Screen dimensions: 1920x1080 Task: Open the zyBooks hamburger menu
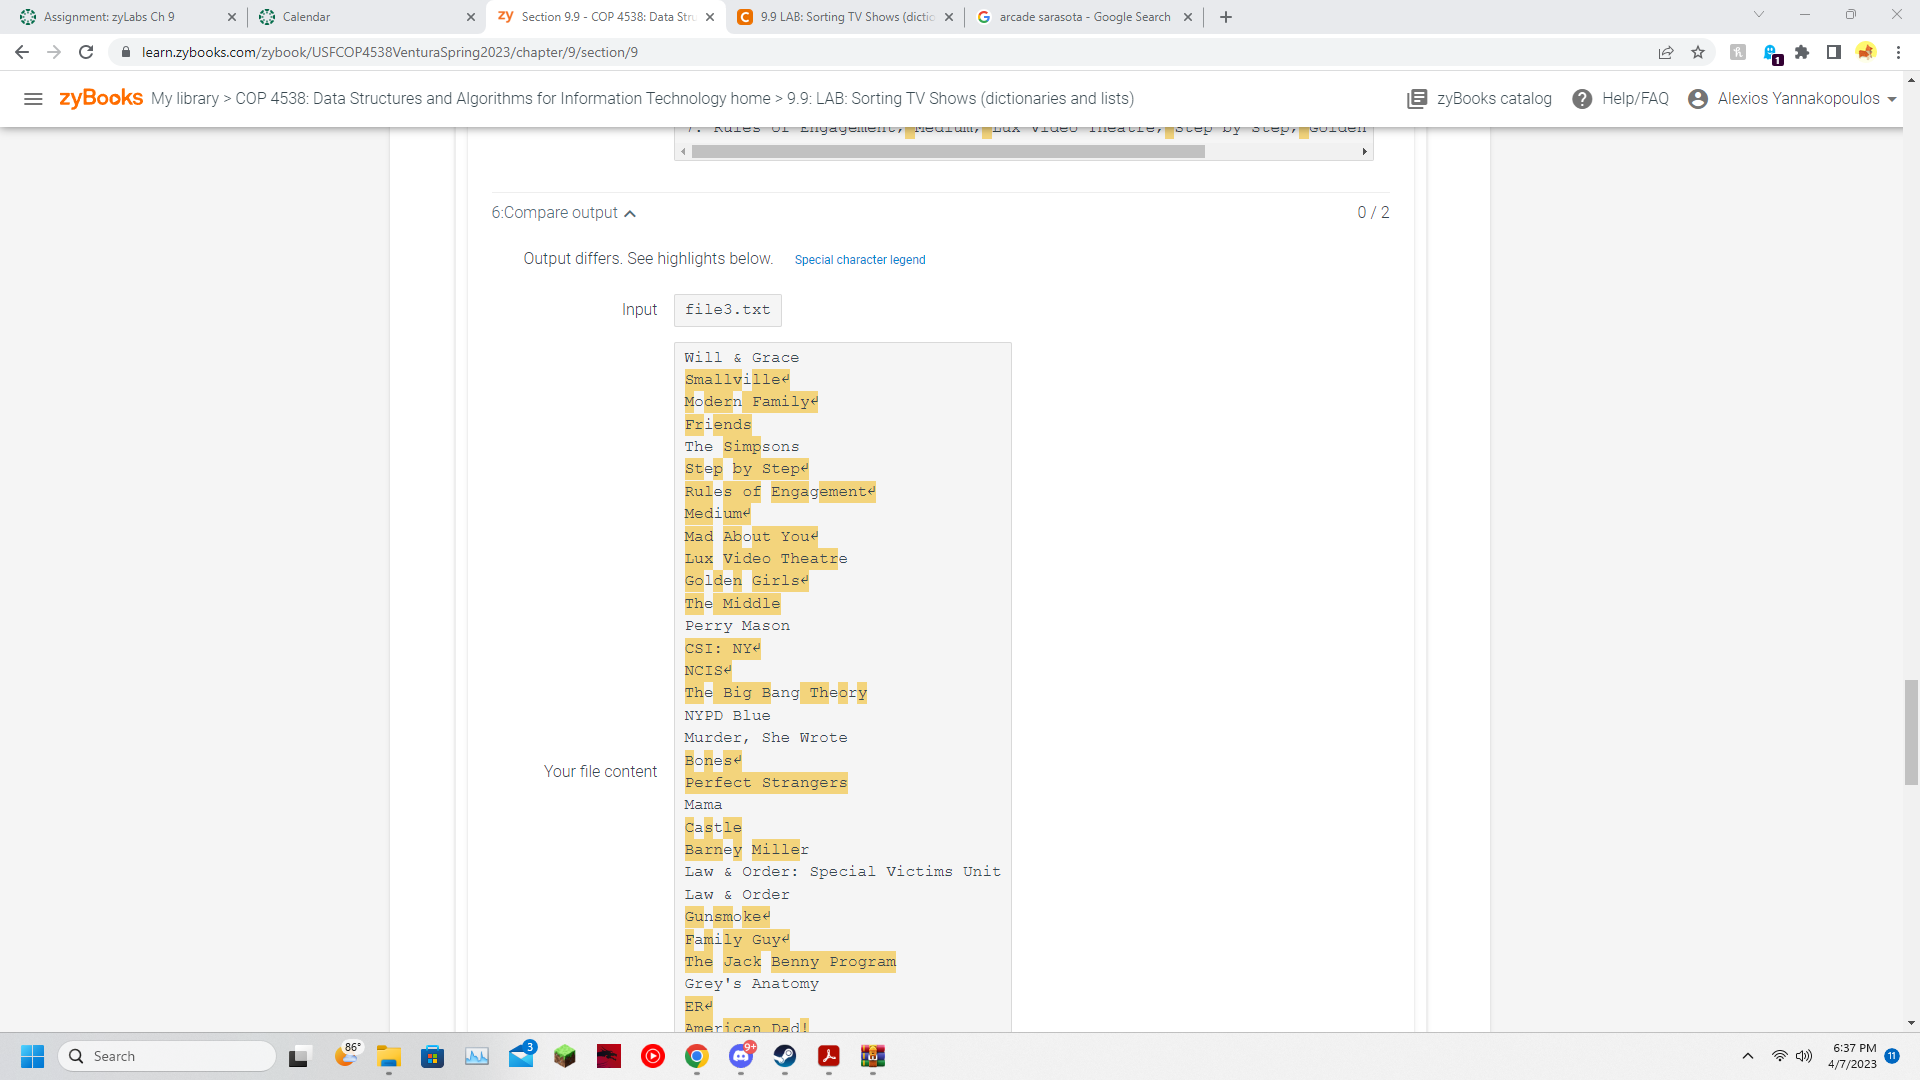[33, 98]
